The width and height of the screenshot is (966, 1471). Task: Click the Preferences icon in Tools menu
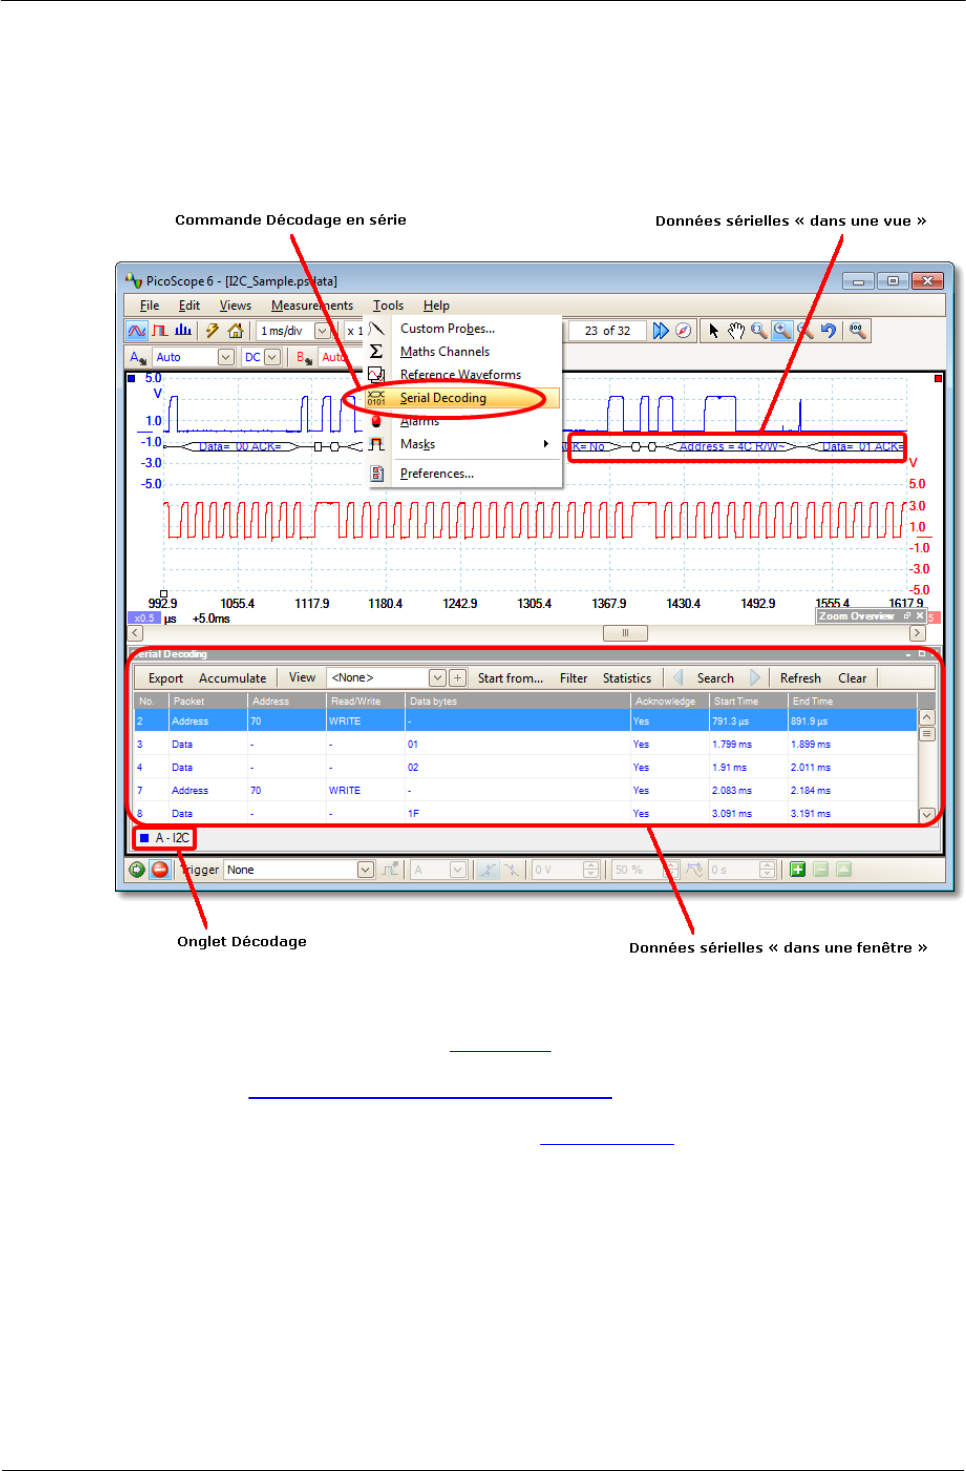pyautogui.click(x=376, y=473)
